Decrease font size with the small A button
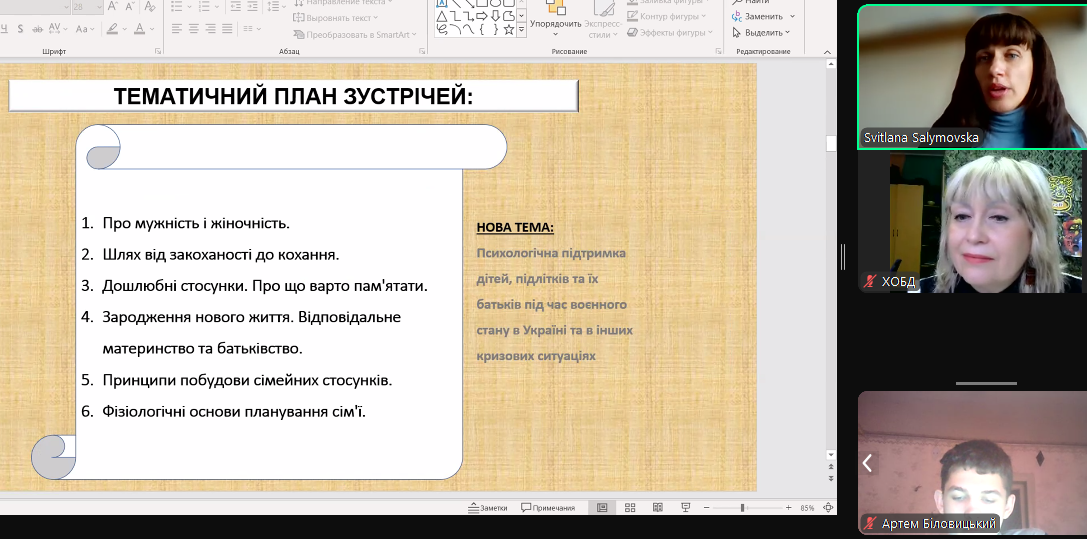This screenshot has height=539, width=1087. [x=130, y=7]
